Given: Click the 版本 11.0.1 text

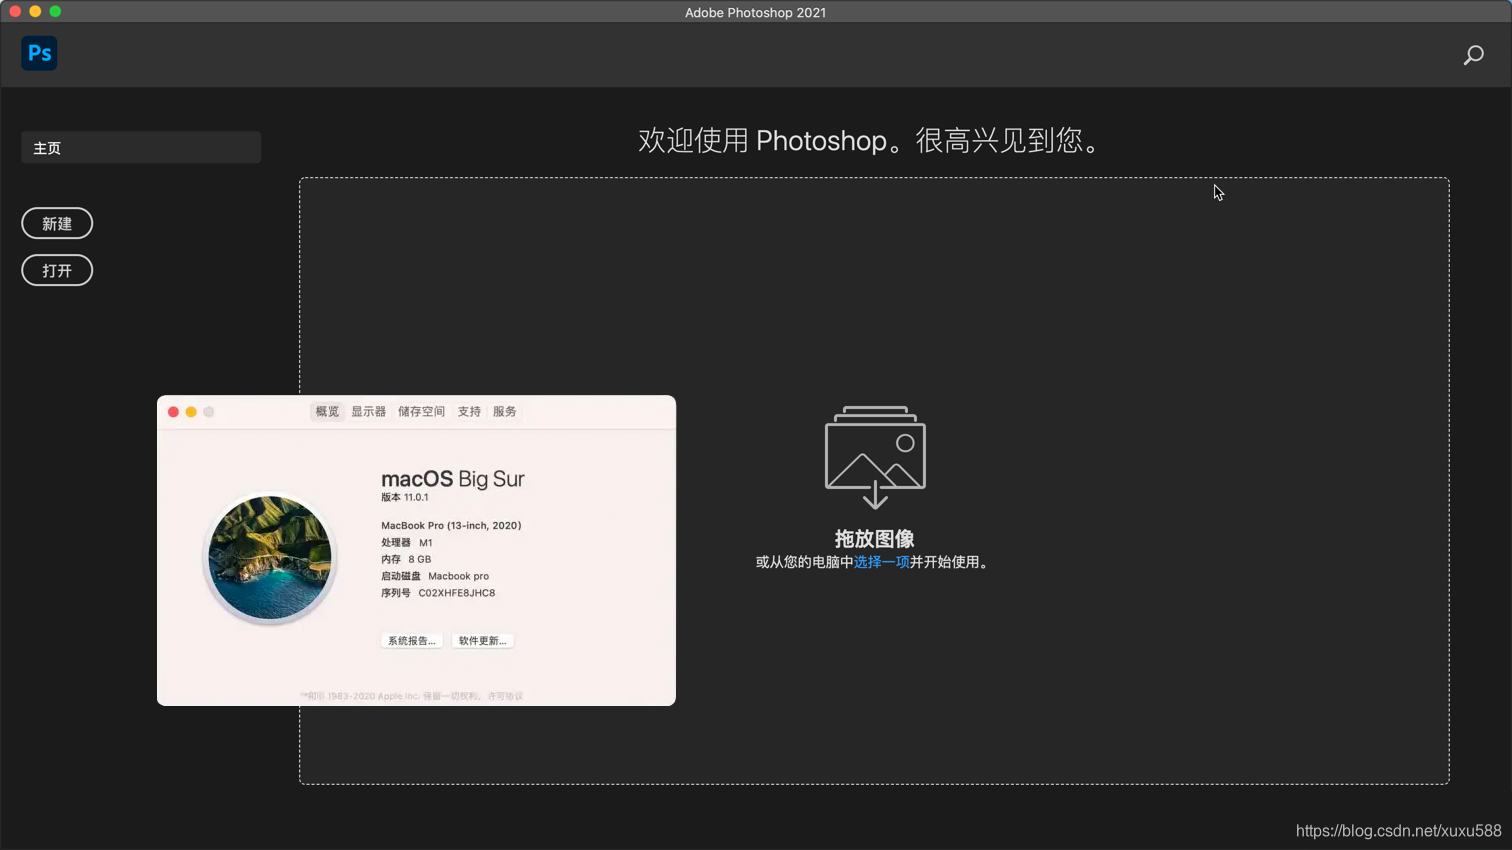Looking at the screenshot, I should pos(405,497).
